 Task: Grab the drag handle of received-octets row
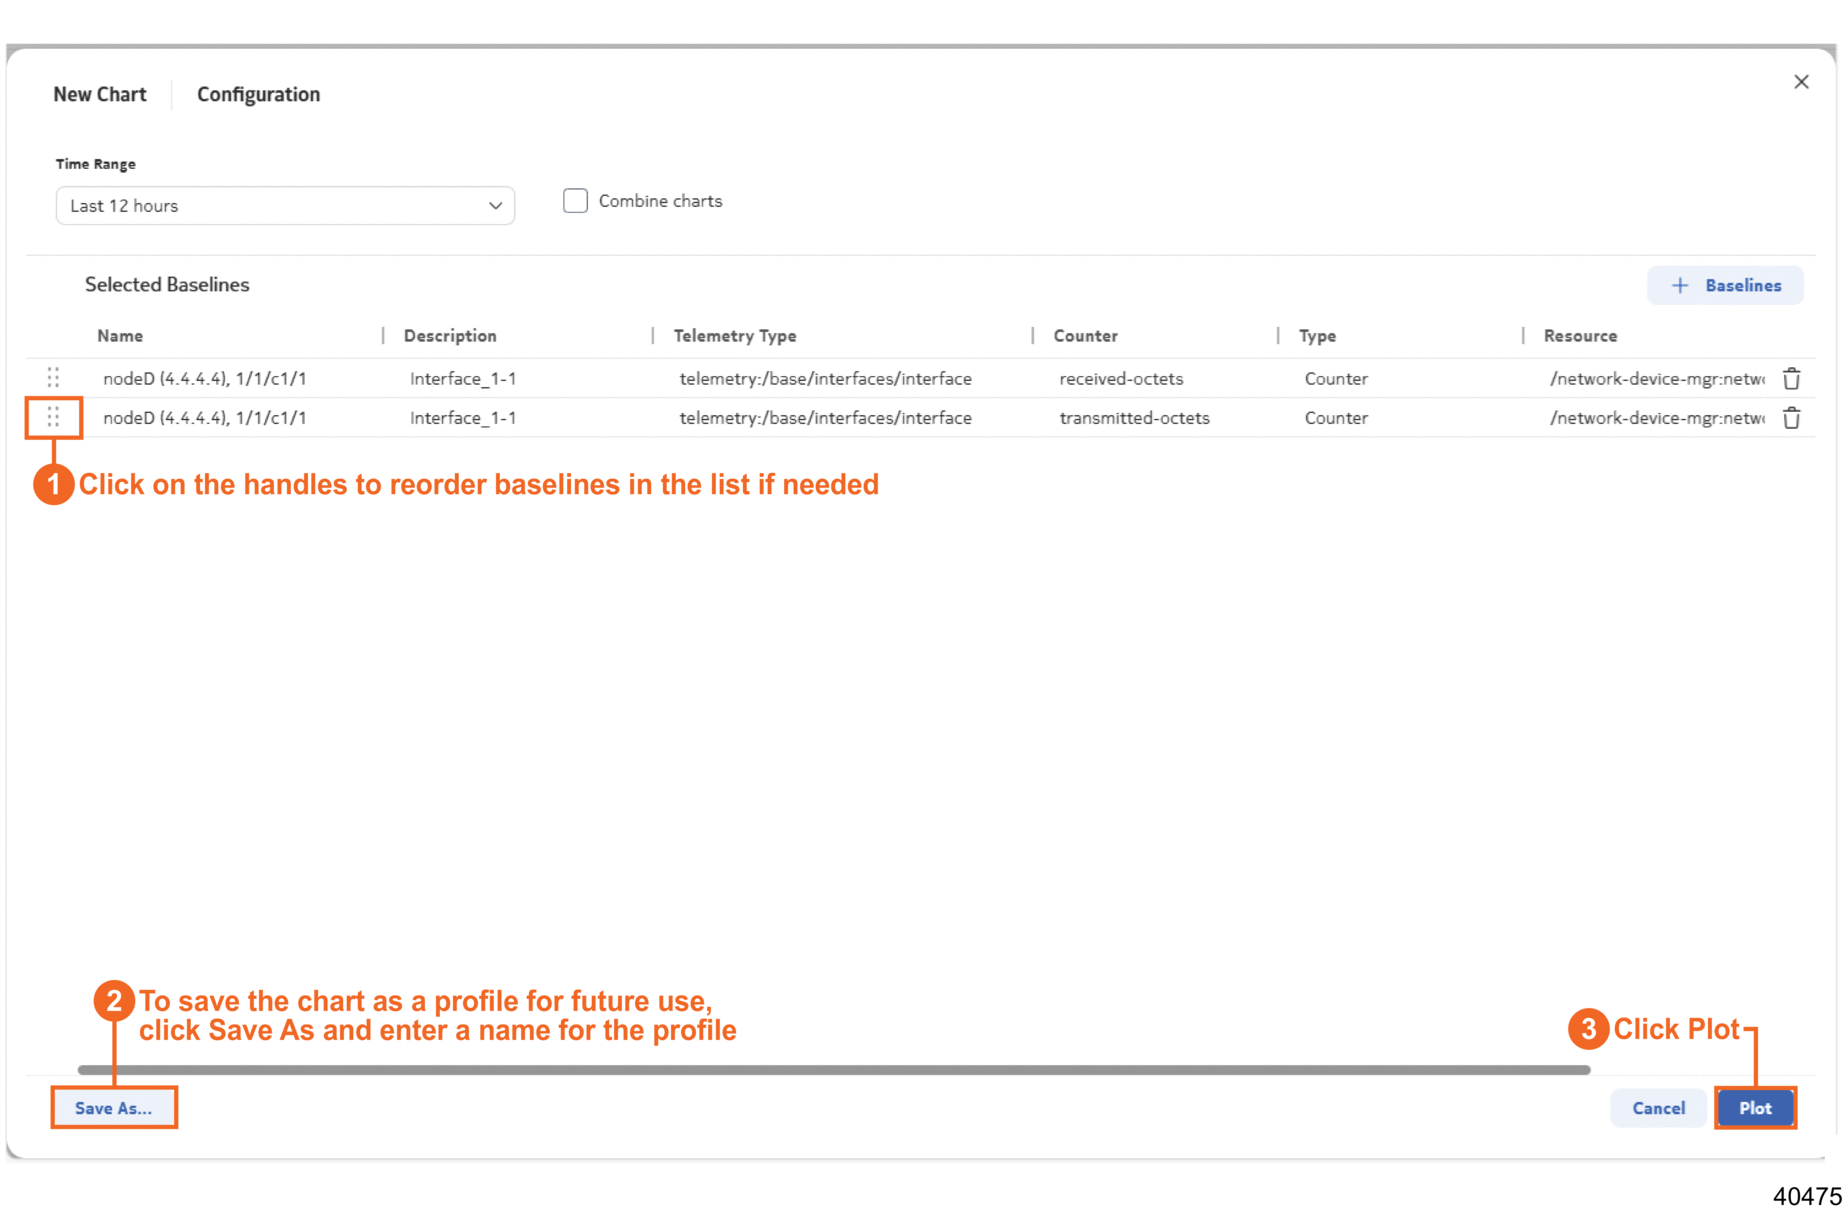53,378
